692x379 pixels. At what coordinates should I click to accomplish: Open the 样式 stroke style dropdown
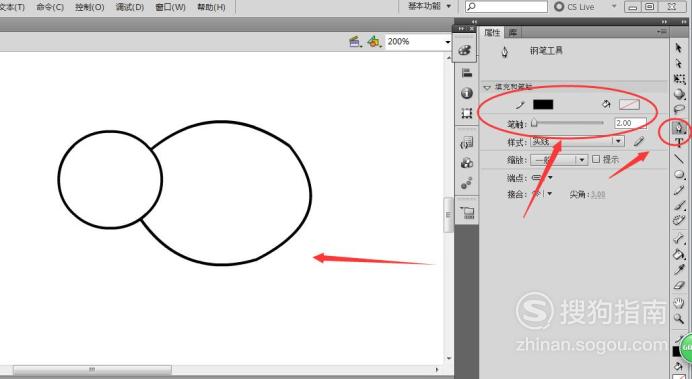pyautogui.click(x=577, y=141)
